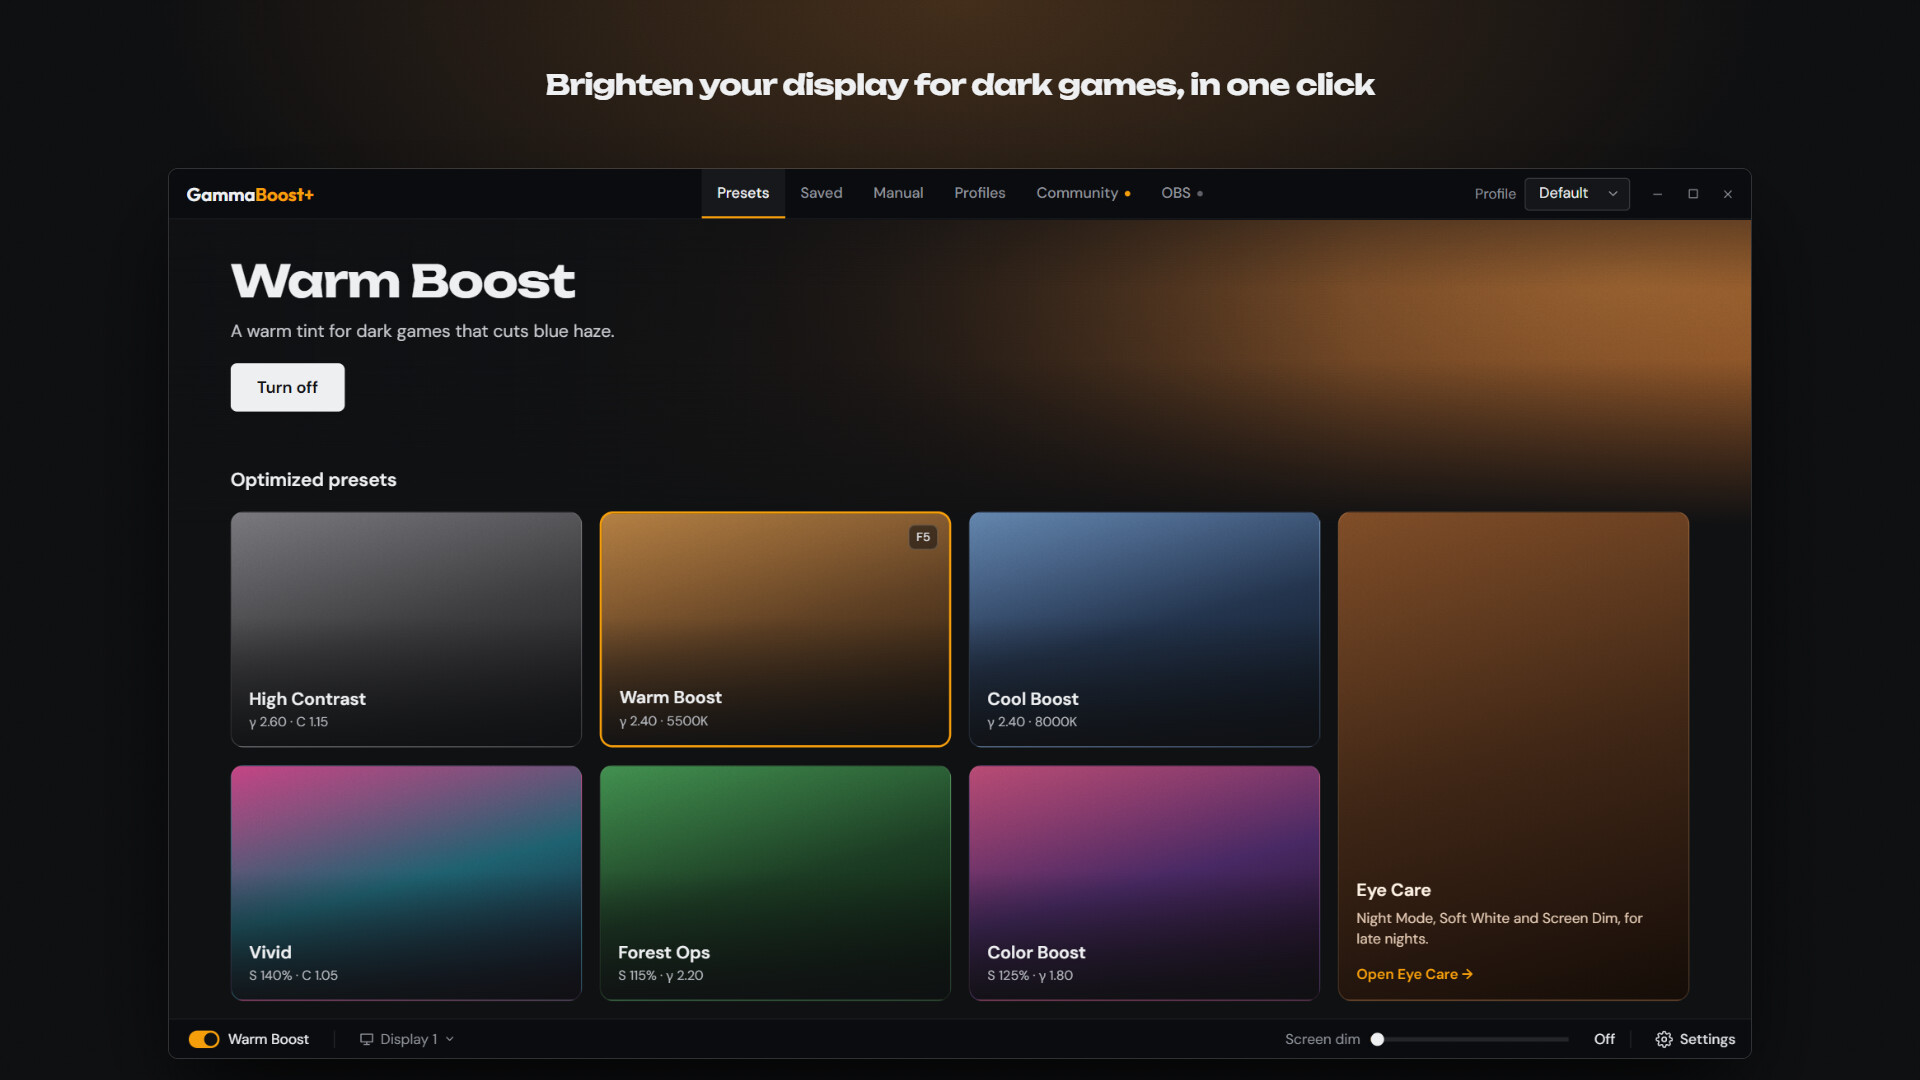
Task: Switch to the Presets tab
Action: coord(743,193)
